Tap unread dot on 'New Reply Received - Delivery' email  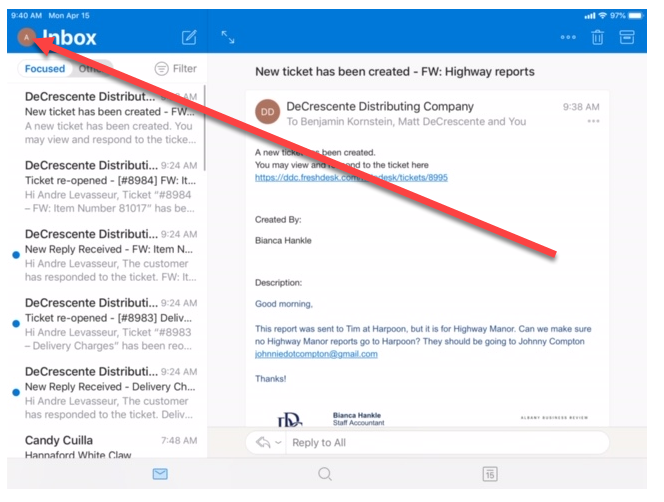pos(16,392)
